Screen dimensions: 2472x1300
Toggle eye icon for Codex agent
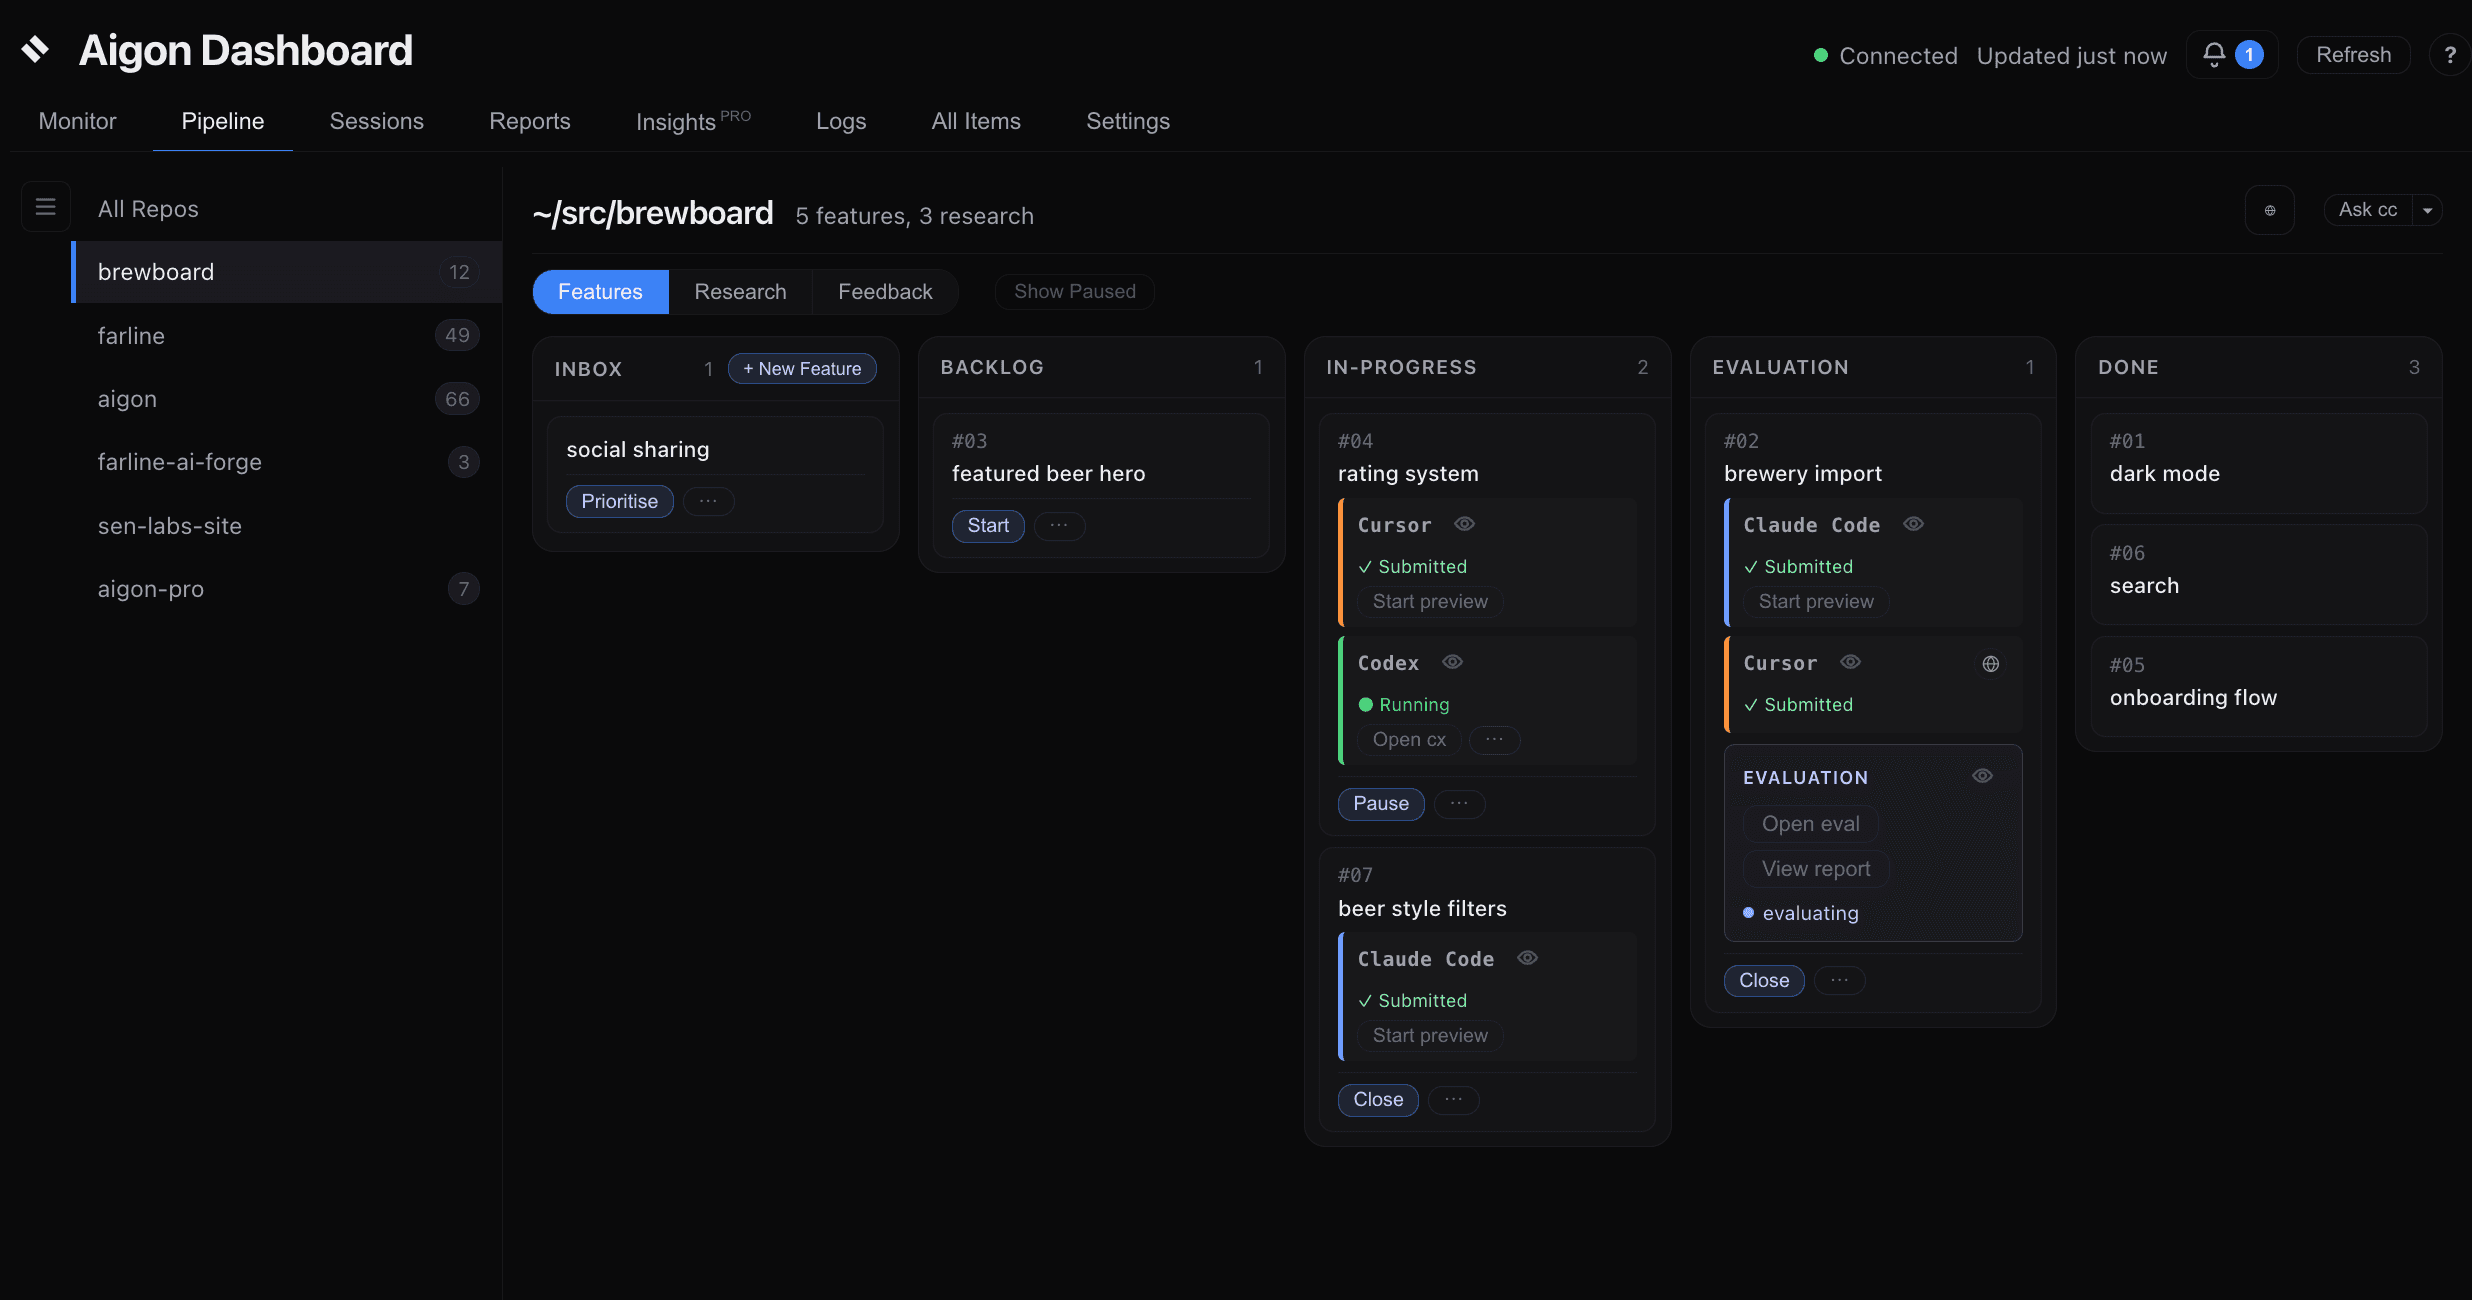(x=1453, y=662)
